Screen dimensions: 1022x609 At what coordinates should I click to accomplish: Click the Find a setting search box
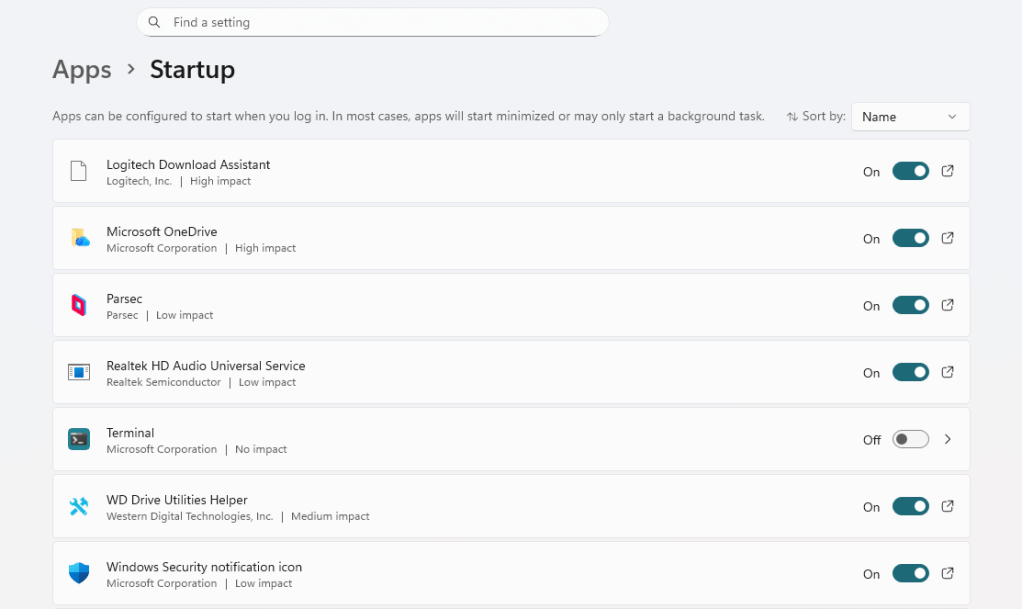pyautogui.click(x=372, y=21)
